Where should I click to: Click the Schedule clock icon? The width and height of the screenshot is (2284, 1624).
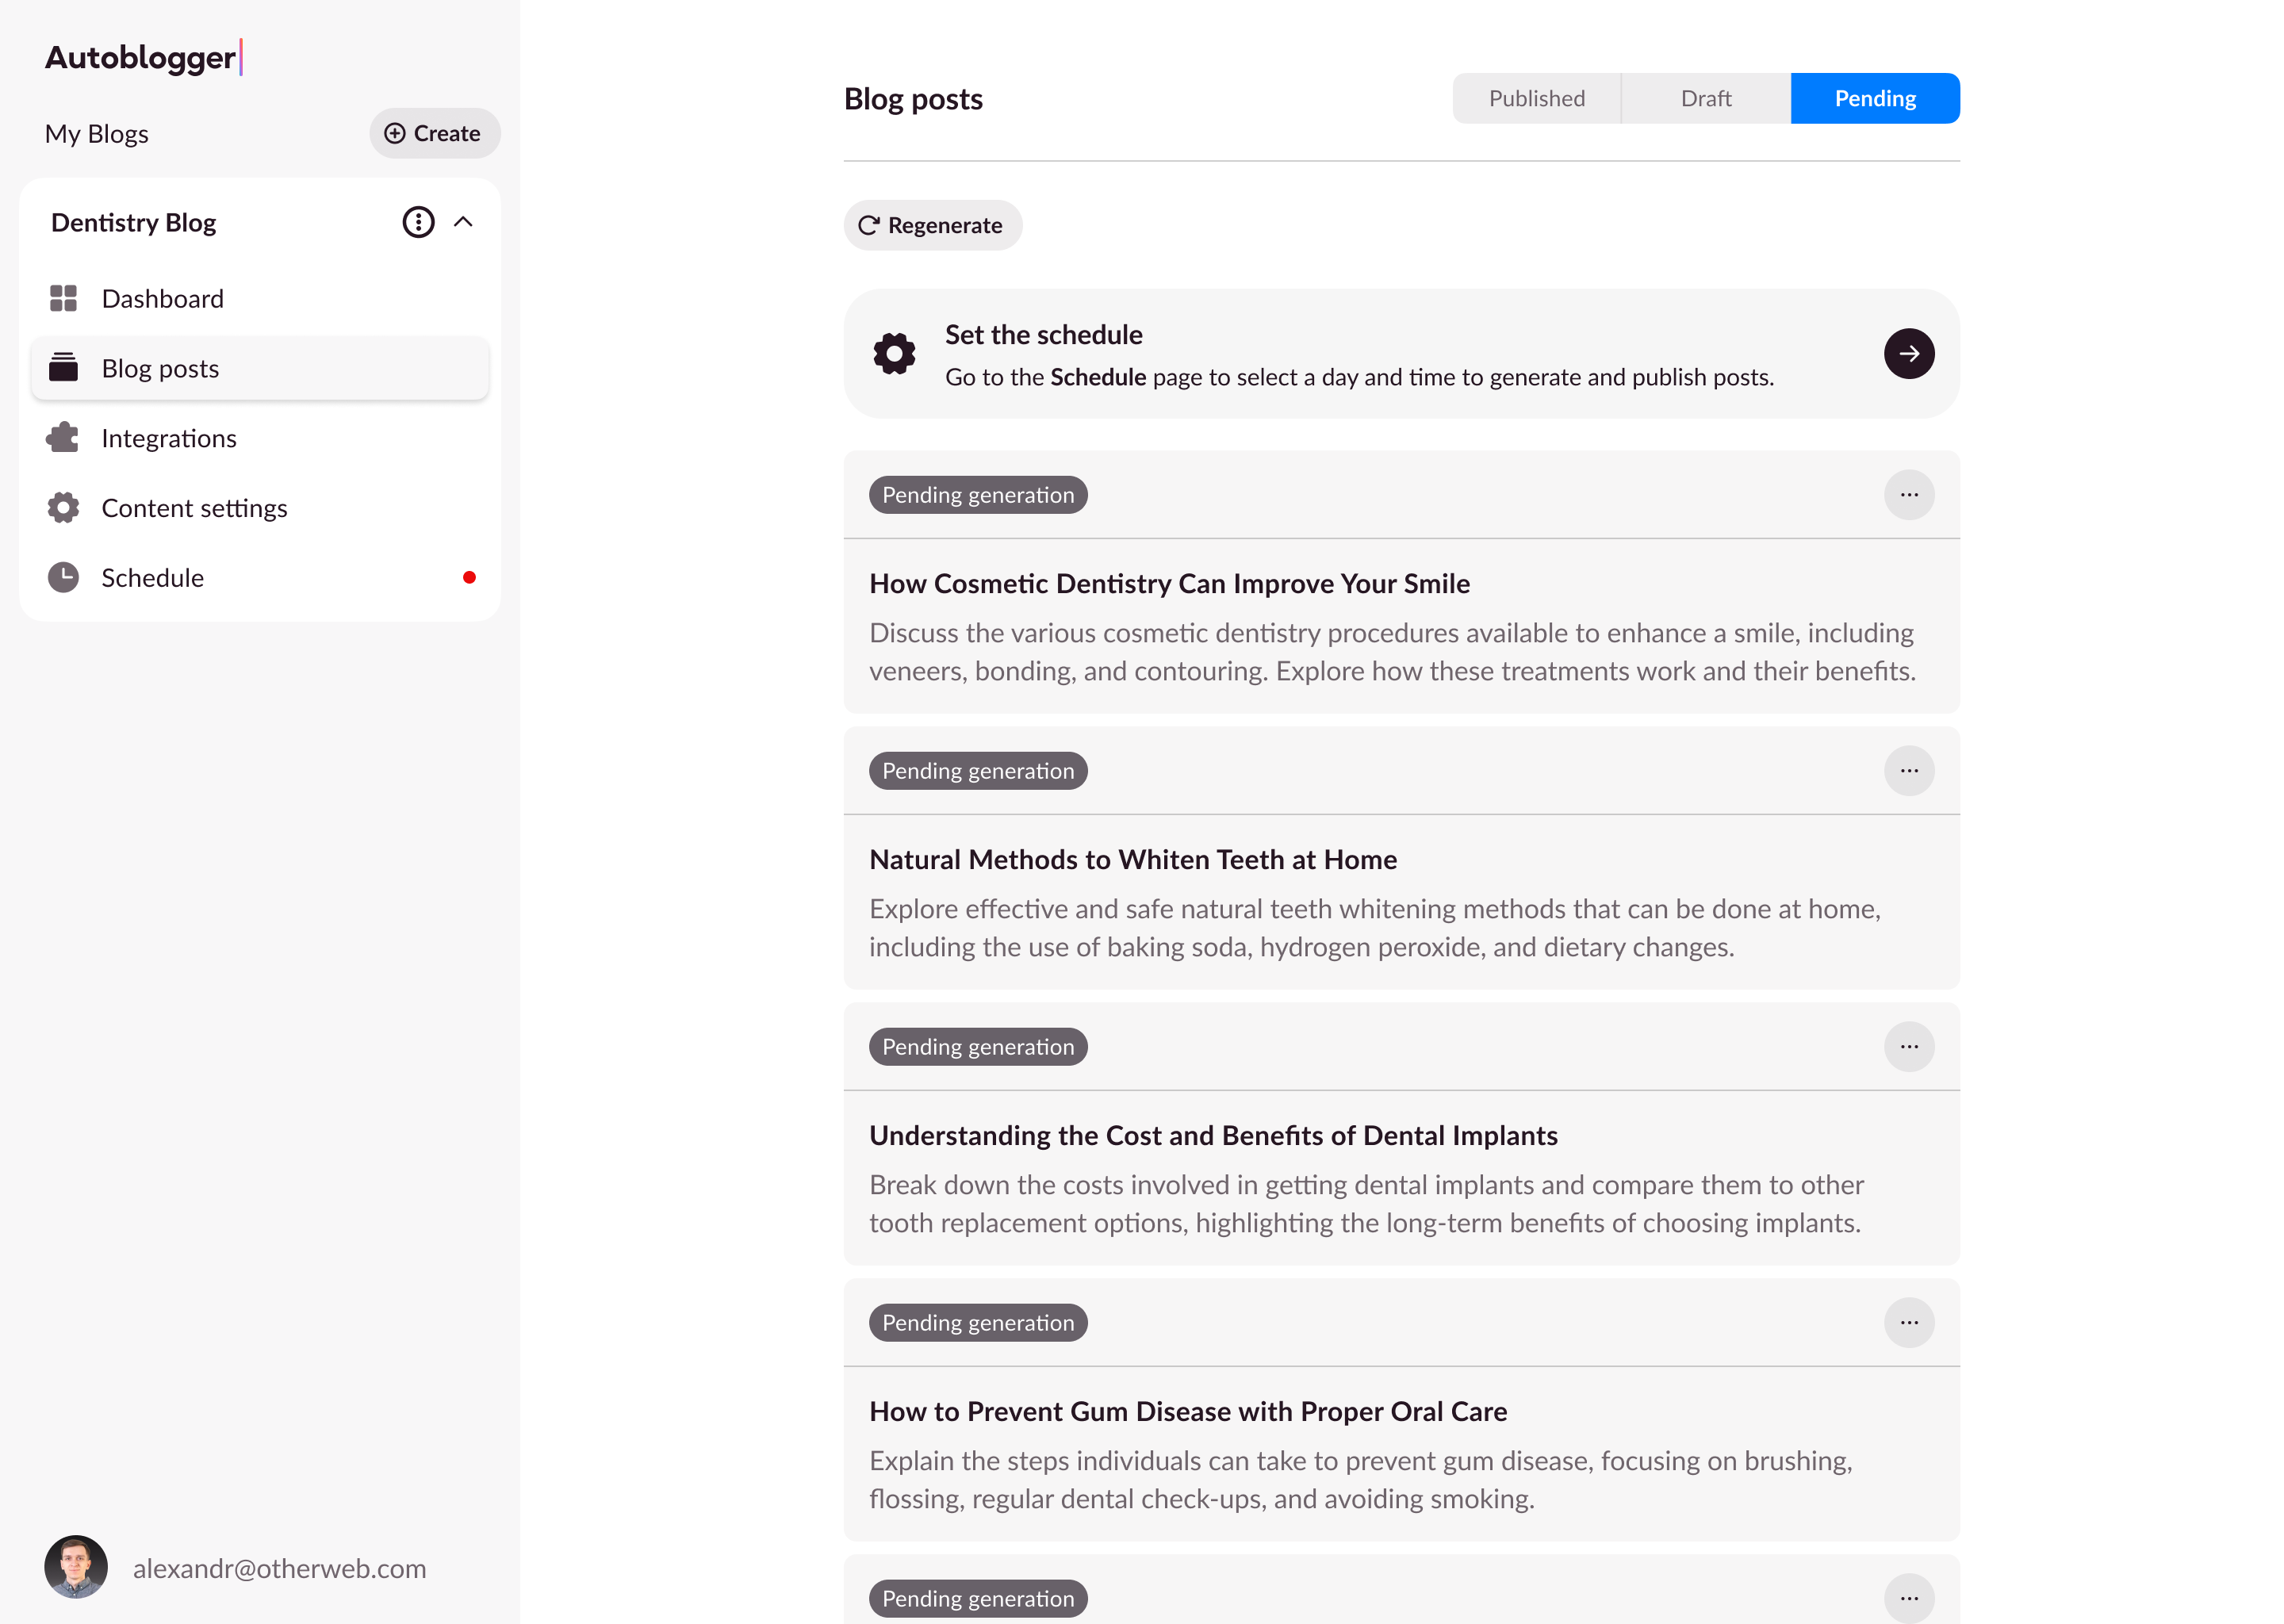(x=63, y=578)
